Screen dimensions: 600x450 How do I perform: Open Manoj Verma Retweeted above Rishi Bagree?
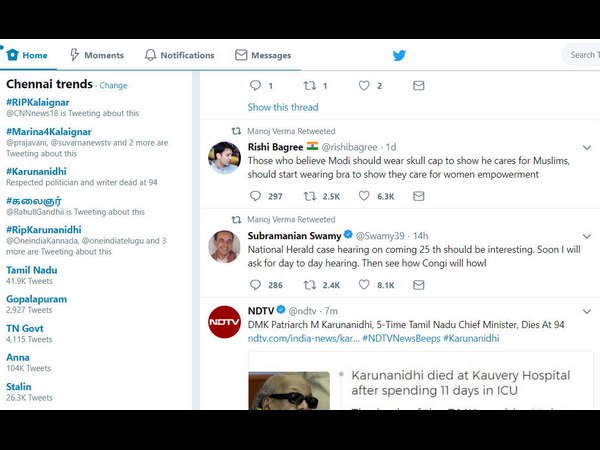coord(291,131)
